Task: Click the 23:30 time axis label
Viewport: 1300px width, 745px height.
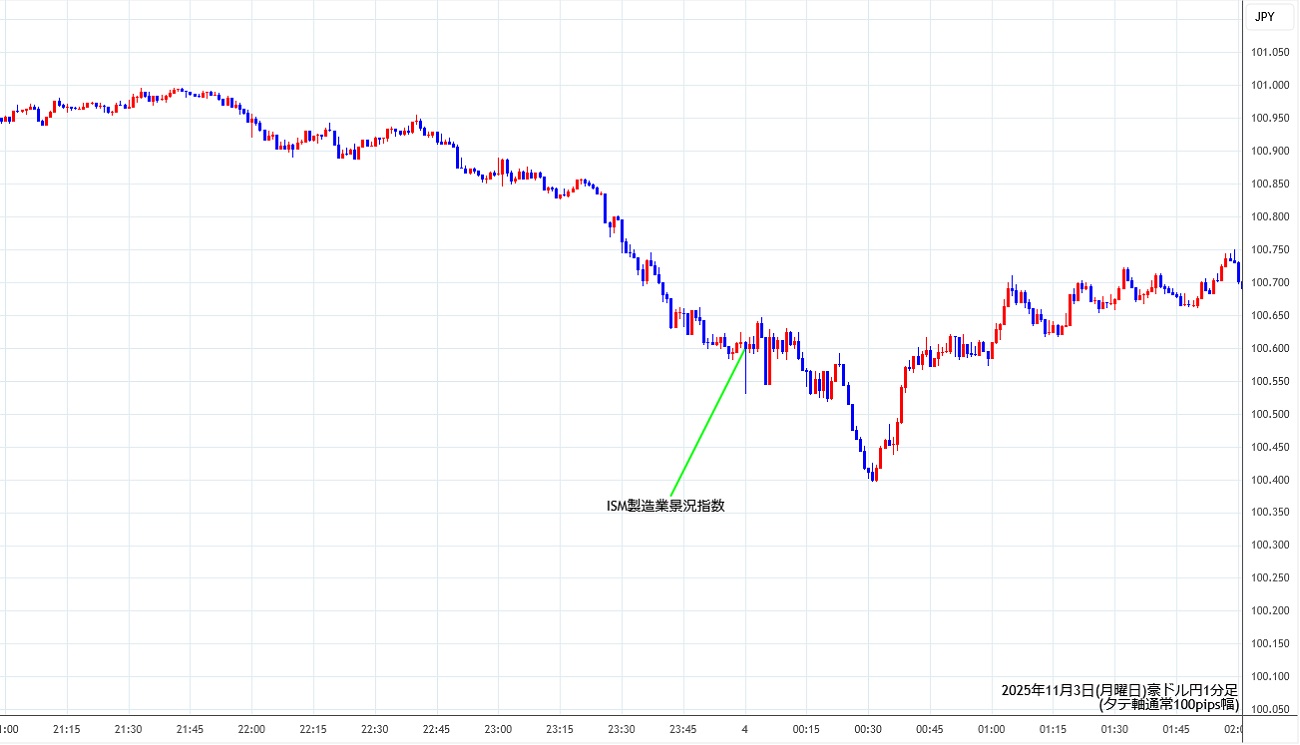Action: point(622,730)
